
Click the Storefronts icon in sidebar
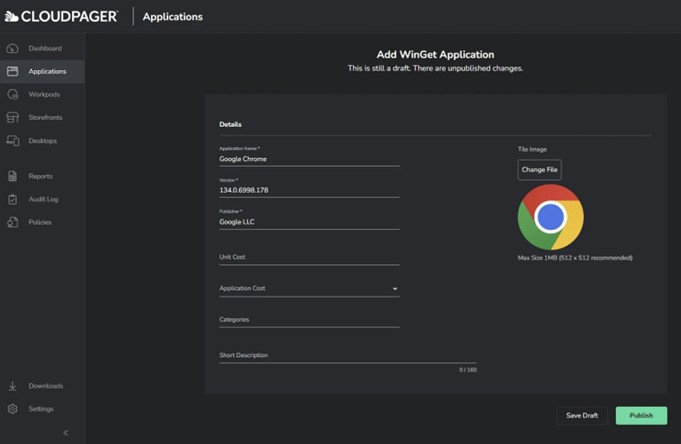[x=12, y=117]
